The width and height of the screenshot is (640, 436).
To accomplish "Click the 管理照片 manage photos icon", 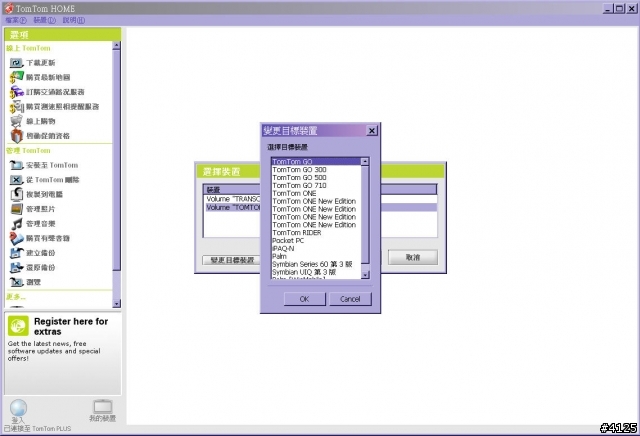I will tap(16, 209).
